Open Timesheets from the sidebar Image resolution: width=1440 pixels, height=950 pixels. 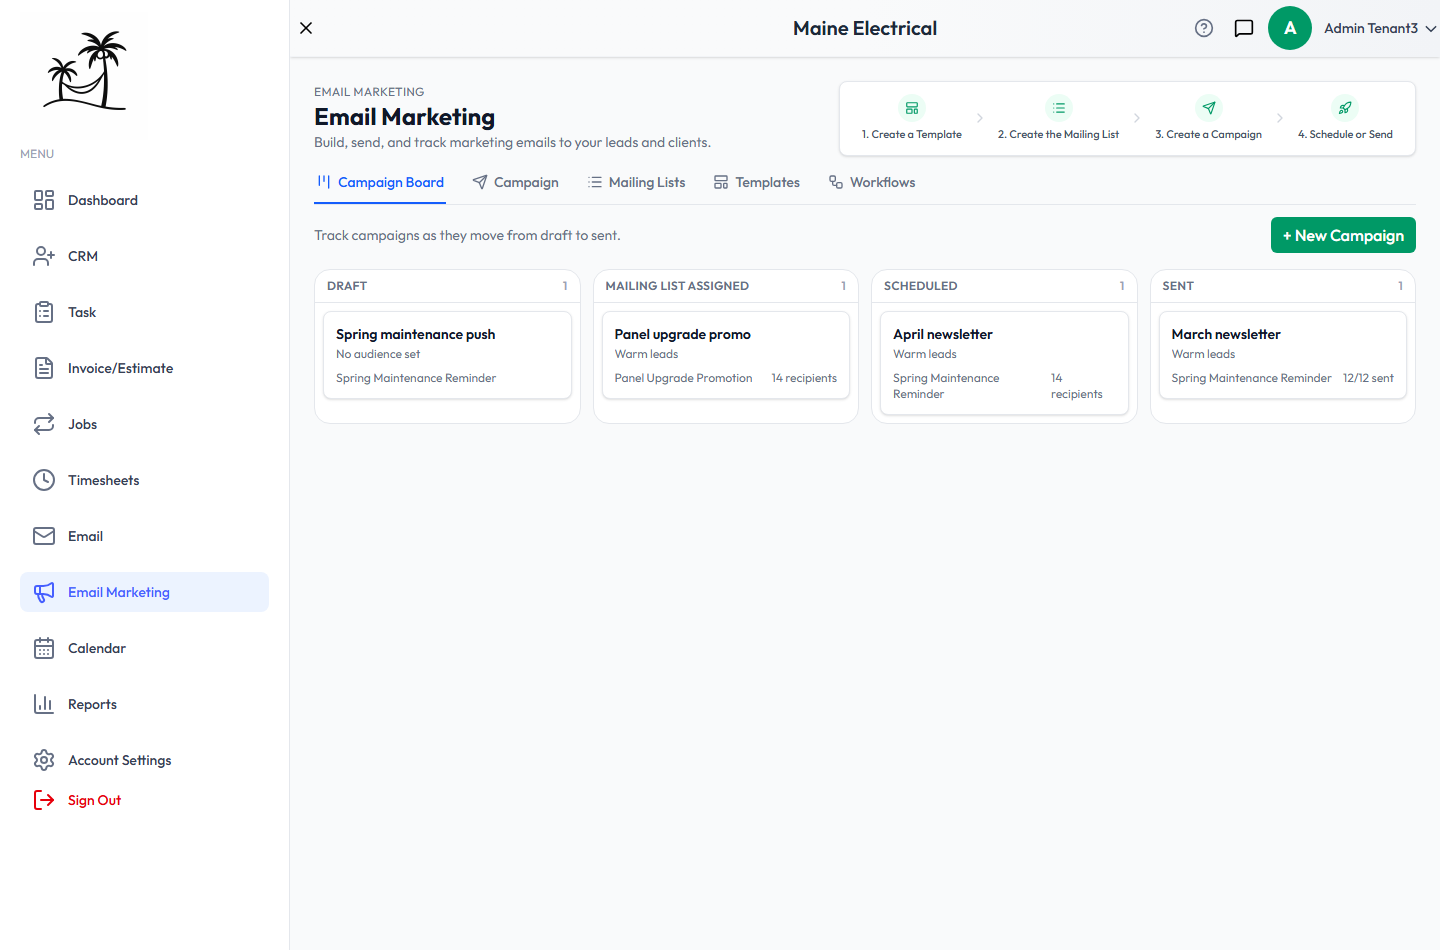pyautogui.click(x=144, y=480)
